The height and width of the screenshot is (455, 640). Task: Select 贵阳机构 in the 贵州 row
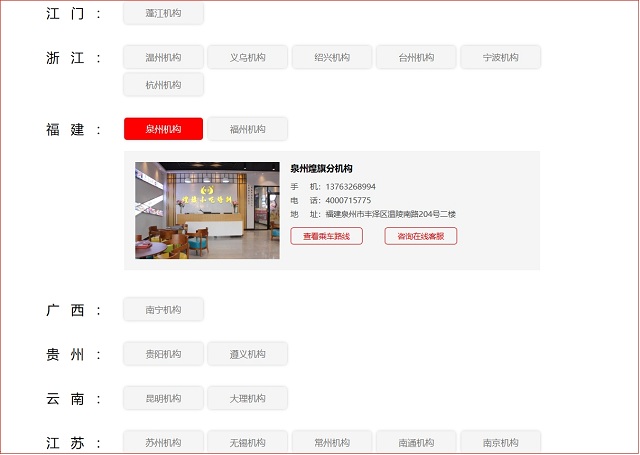163,354
